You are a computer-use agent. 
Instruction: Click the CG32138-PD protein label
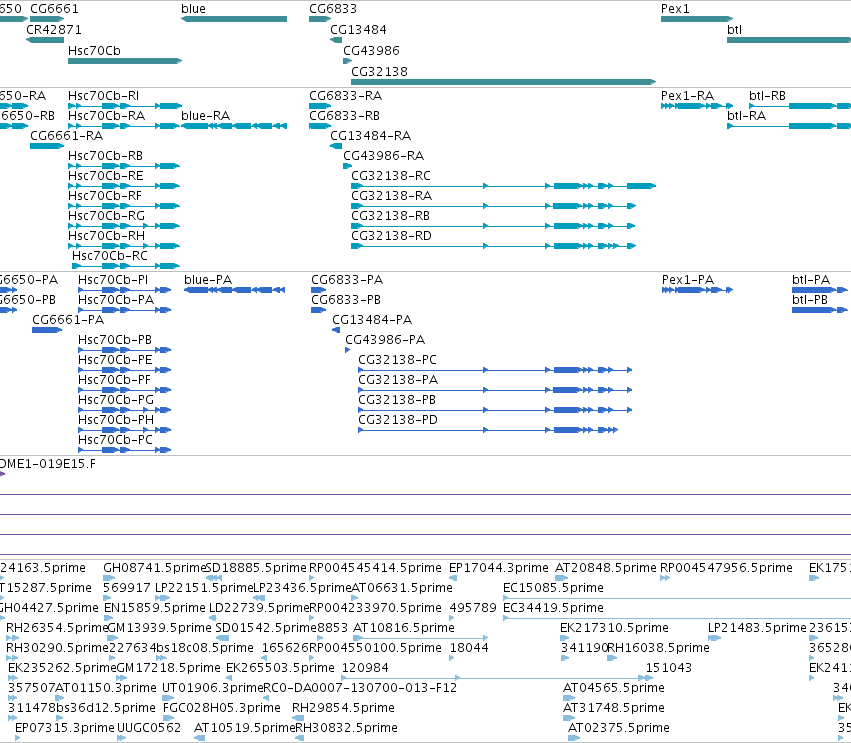[x=398, y=420]
